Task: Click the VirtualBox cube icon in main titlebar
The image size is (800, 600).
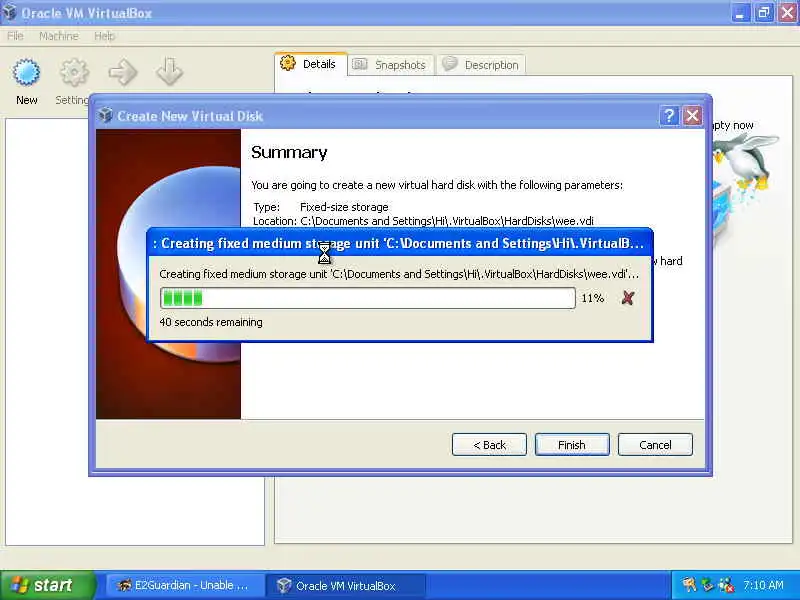Action: pos(9,12)
